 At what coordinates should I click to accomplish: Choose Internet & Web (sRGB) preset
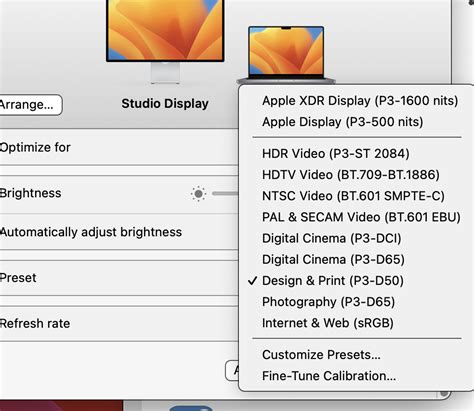click(328, 323)
